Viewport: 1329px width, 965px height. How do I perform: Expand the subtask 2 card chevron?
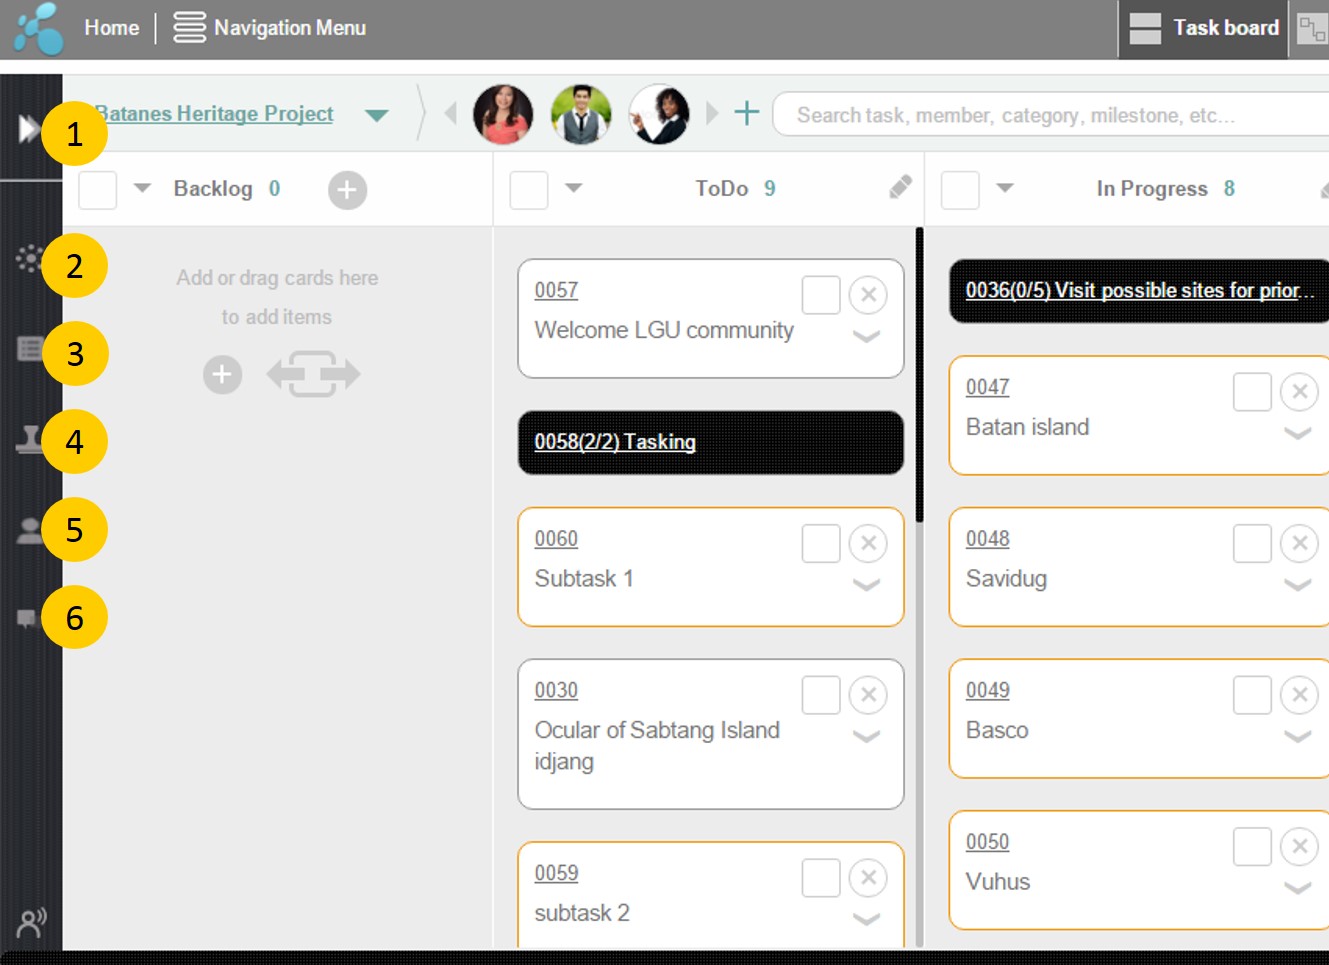(866, 920)
